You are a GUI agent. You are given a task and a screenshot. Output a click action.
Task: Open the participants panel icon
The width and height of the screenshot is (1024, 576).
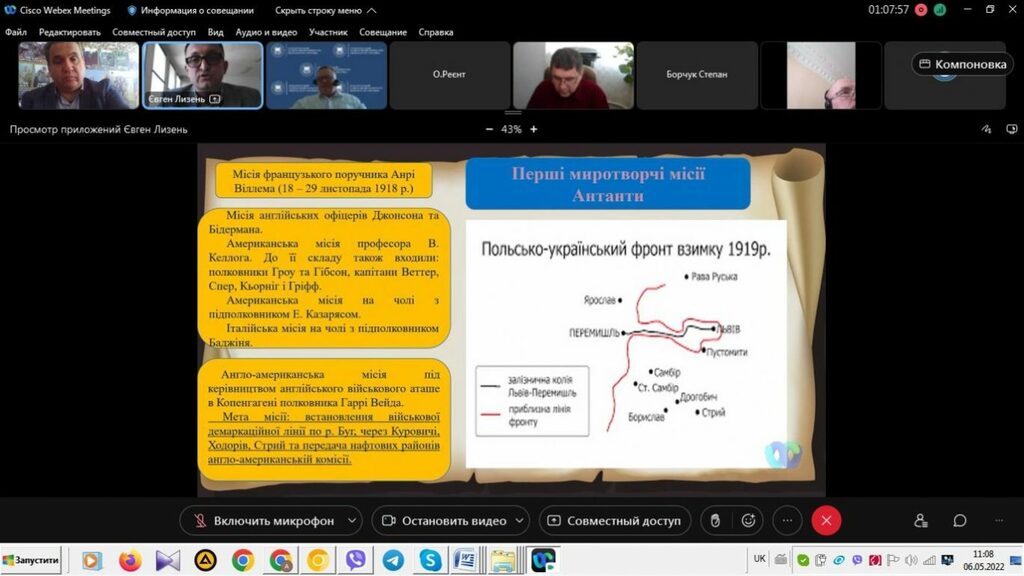coord(921,521)
